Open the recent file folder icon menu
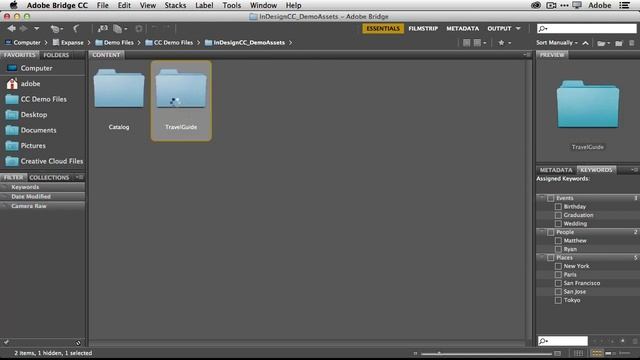This screenshot has height=360, width=640. [x=603, y=43]
